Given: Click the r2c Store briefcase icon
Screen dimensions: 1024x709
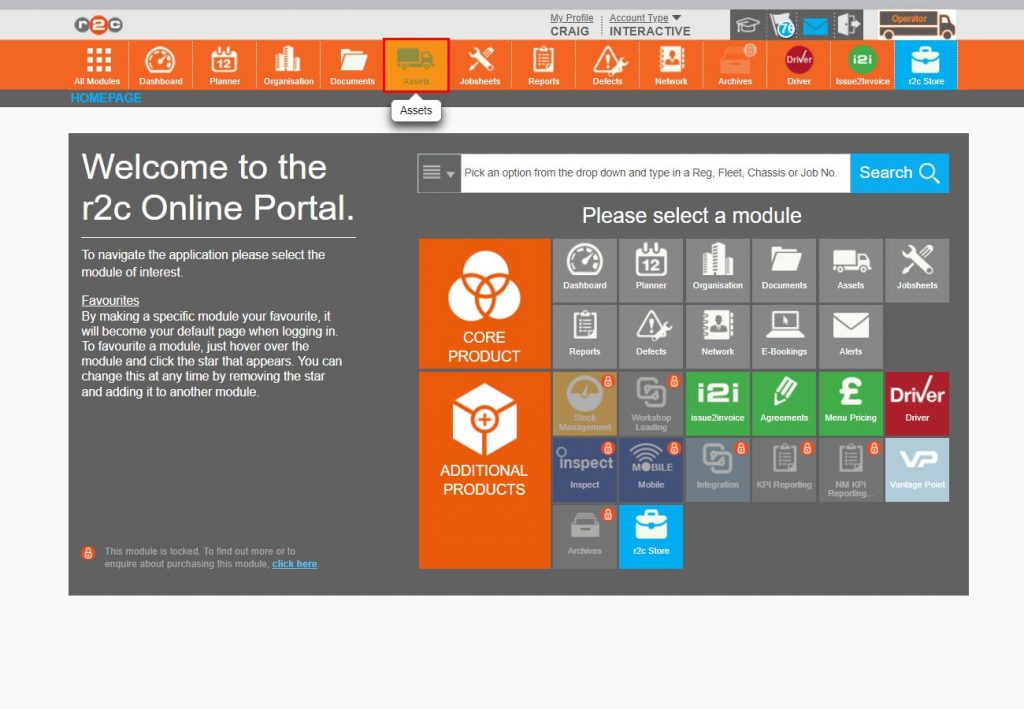Looking at the screenshot, I should click(x=925, y=63).
